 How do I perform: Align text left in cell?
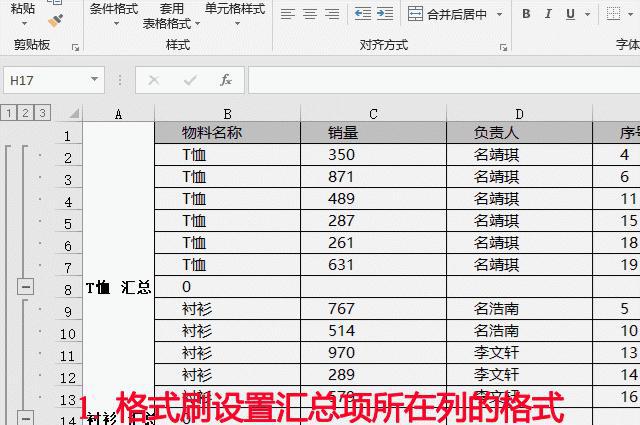(x=288, y=14)
